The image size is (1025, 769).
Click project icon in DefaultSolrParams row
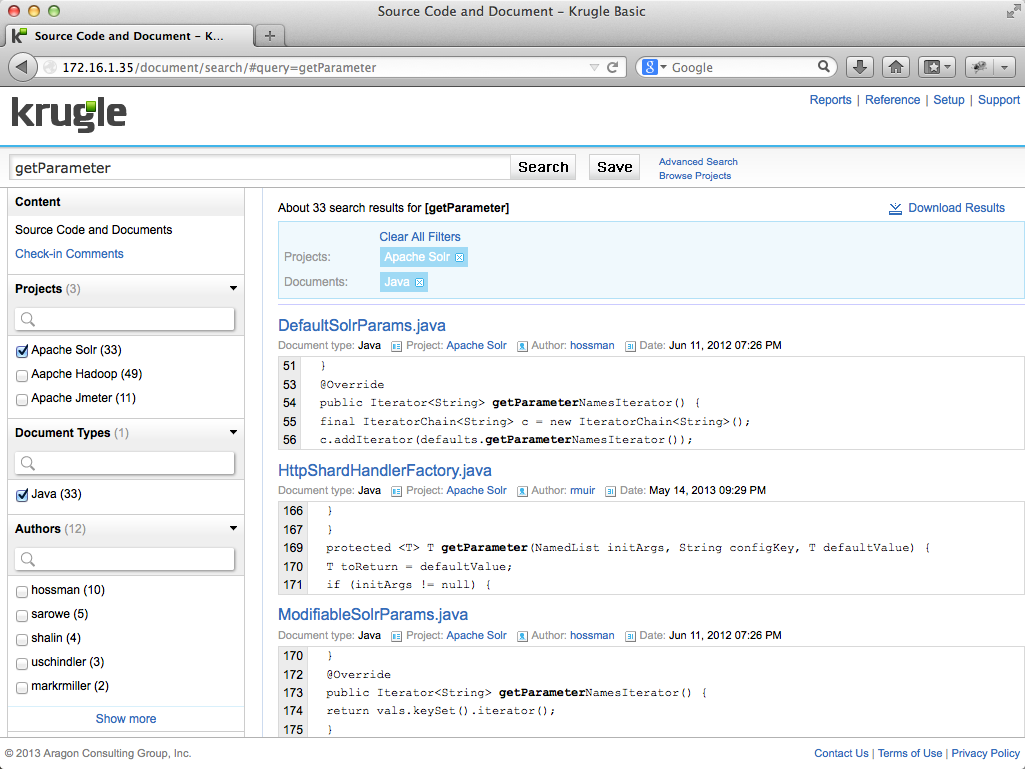pyautogui.click(x=396, y=346)
